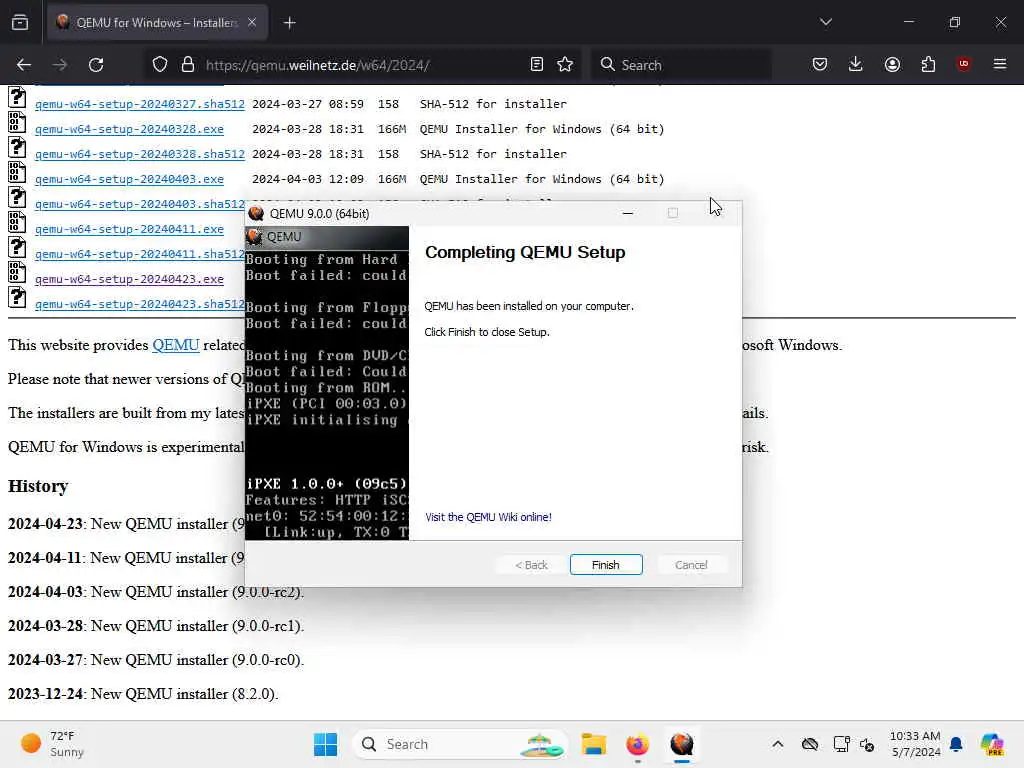Open a new browser tab
Image resolution: width=1024 pixels, height=768 pixels.
click(x=290, y=23)
